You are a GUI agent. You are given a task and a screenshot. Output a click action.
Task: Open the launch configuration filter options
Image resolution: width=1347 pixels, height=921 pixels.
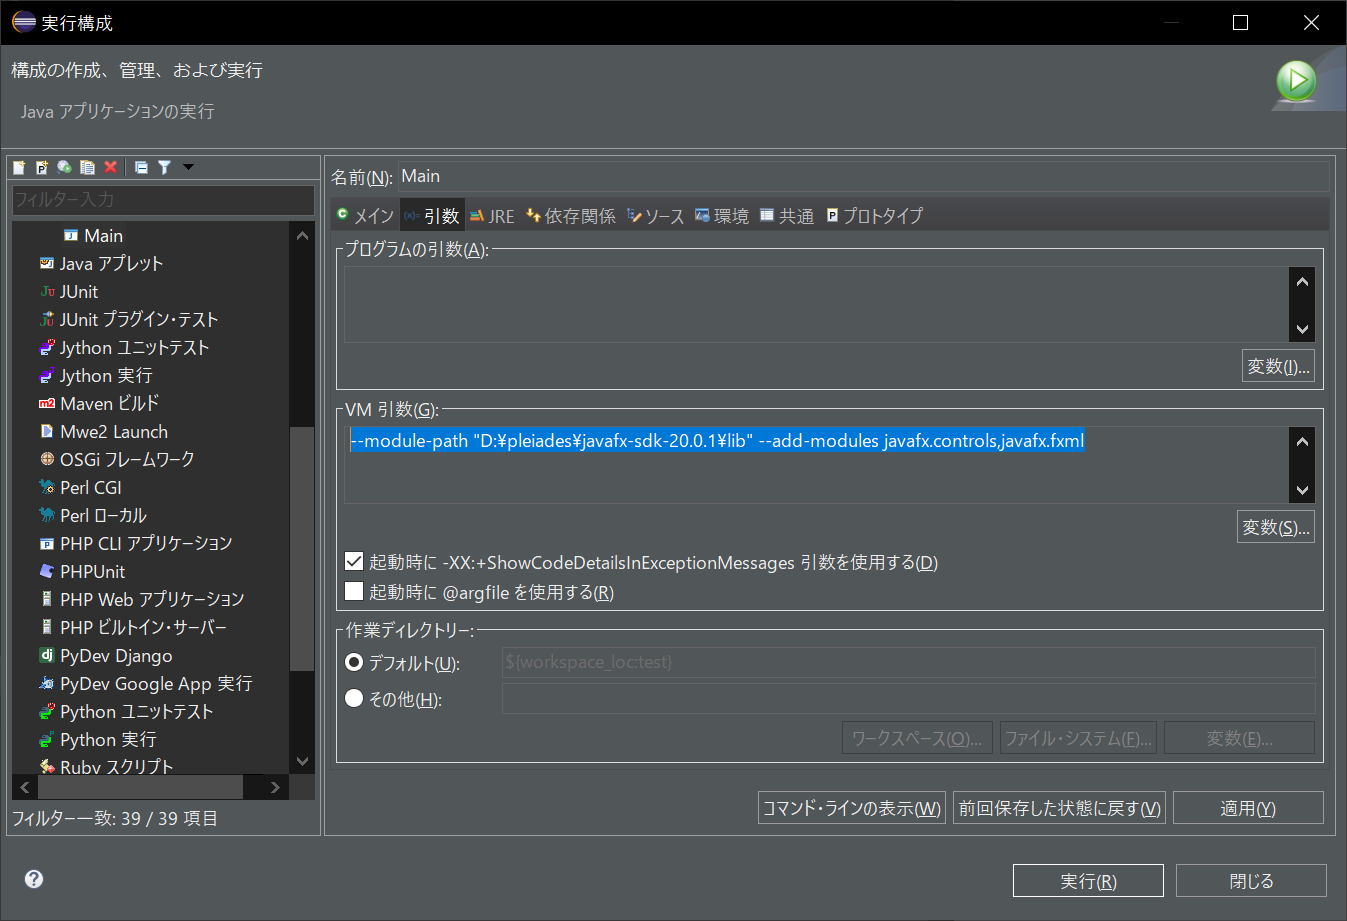click(x=163, y=167)
